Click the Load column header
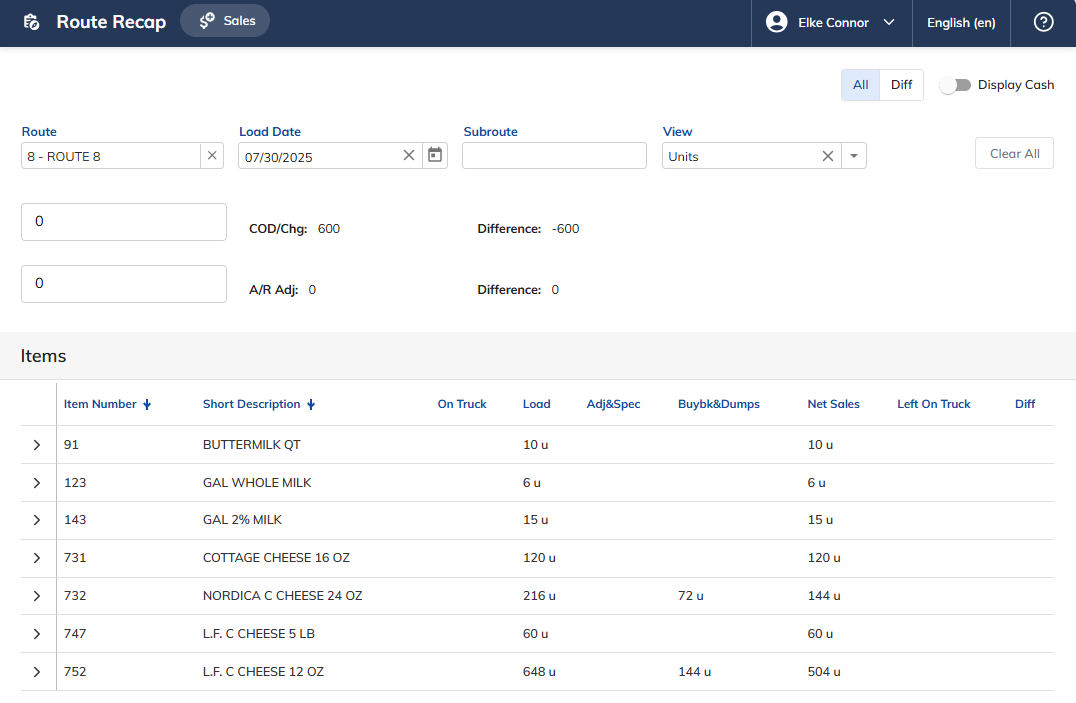The width and height of the screenshot is (1076, 703). tap(537, 404)
